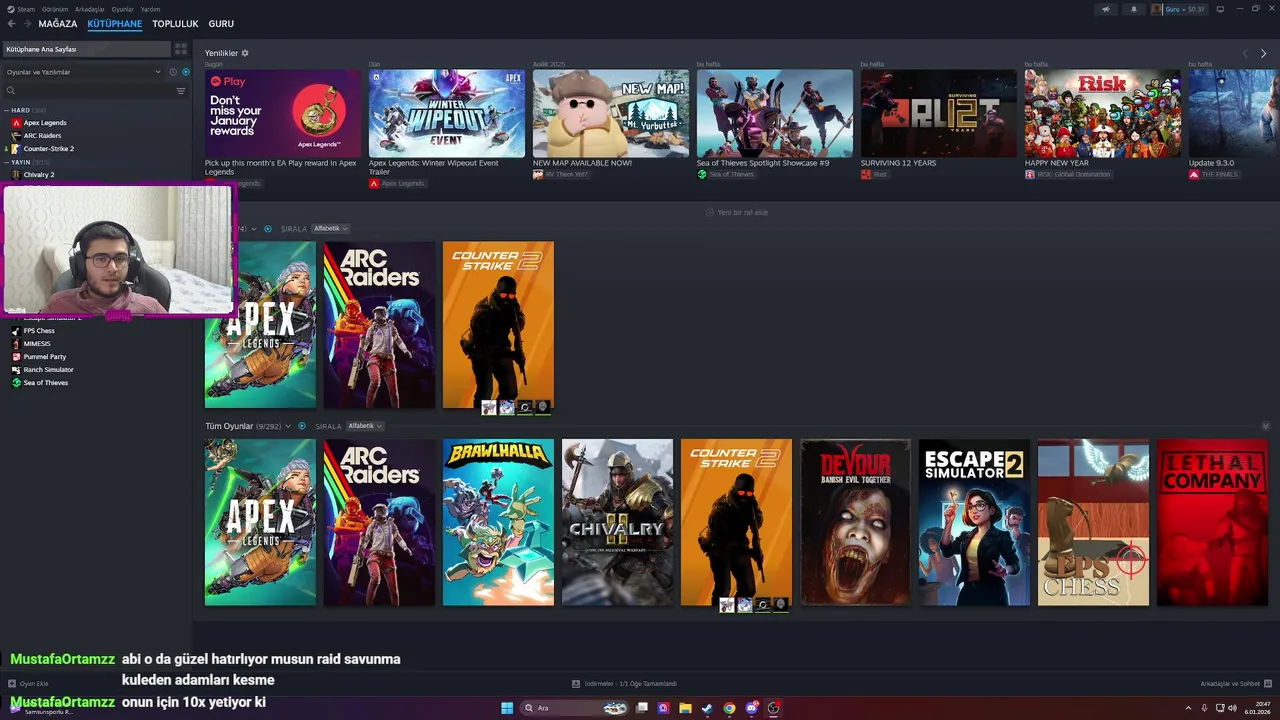
Task: Switch to collections grid view icon
Action: 181,49
